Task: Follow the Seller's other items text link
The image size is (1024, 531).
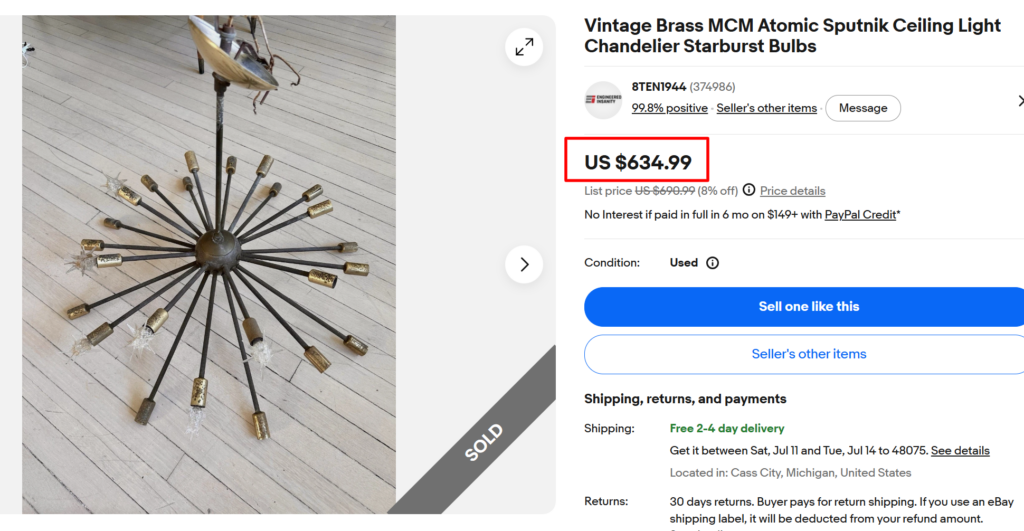Action: click(x=767, y=108)
